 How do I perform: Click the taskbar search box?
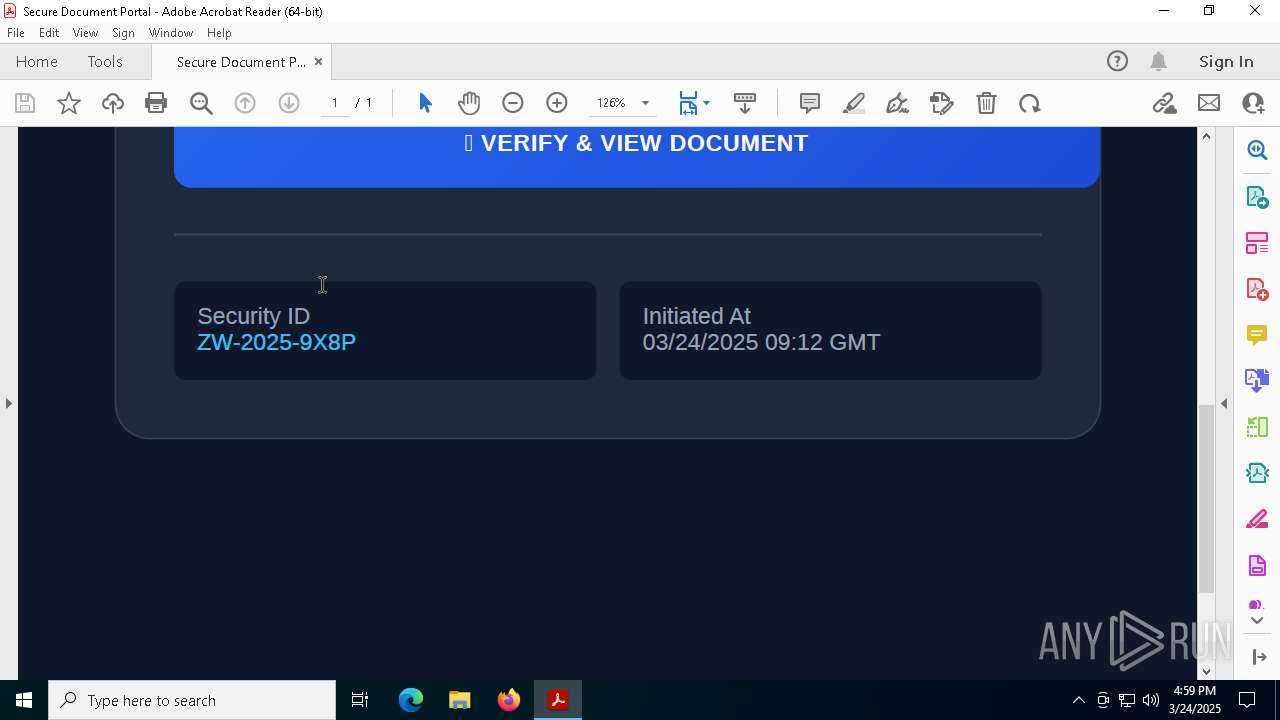192,700
